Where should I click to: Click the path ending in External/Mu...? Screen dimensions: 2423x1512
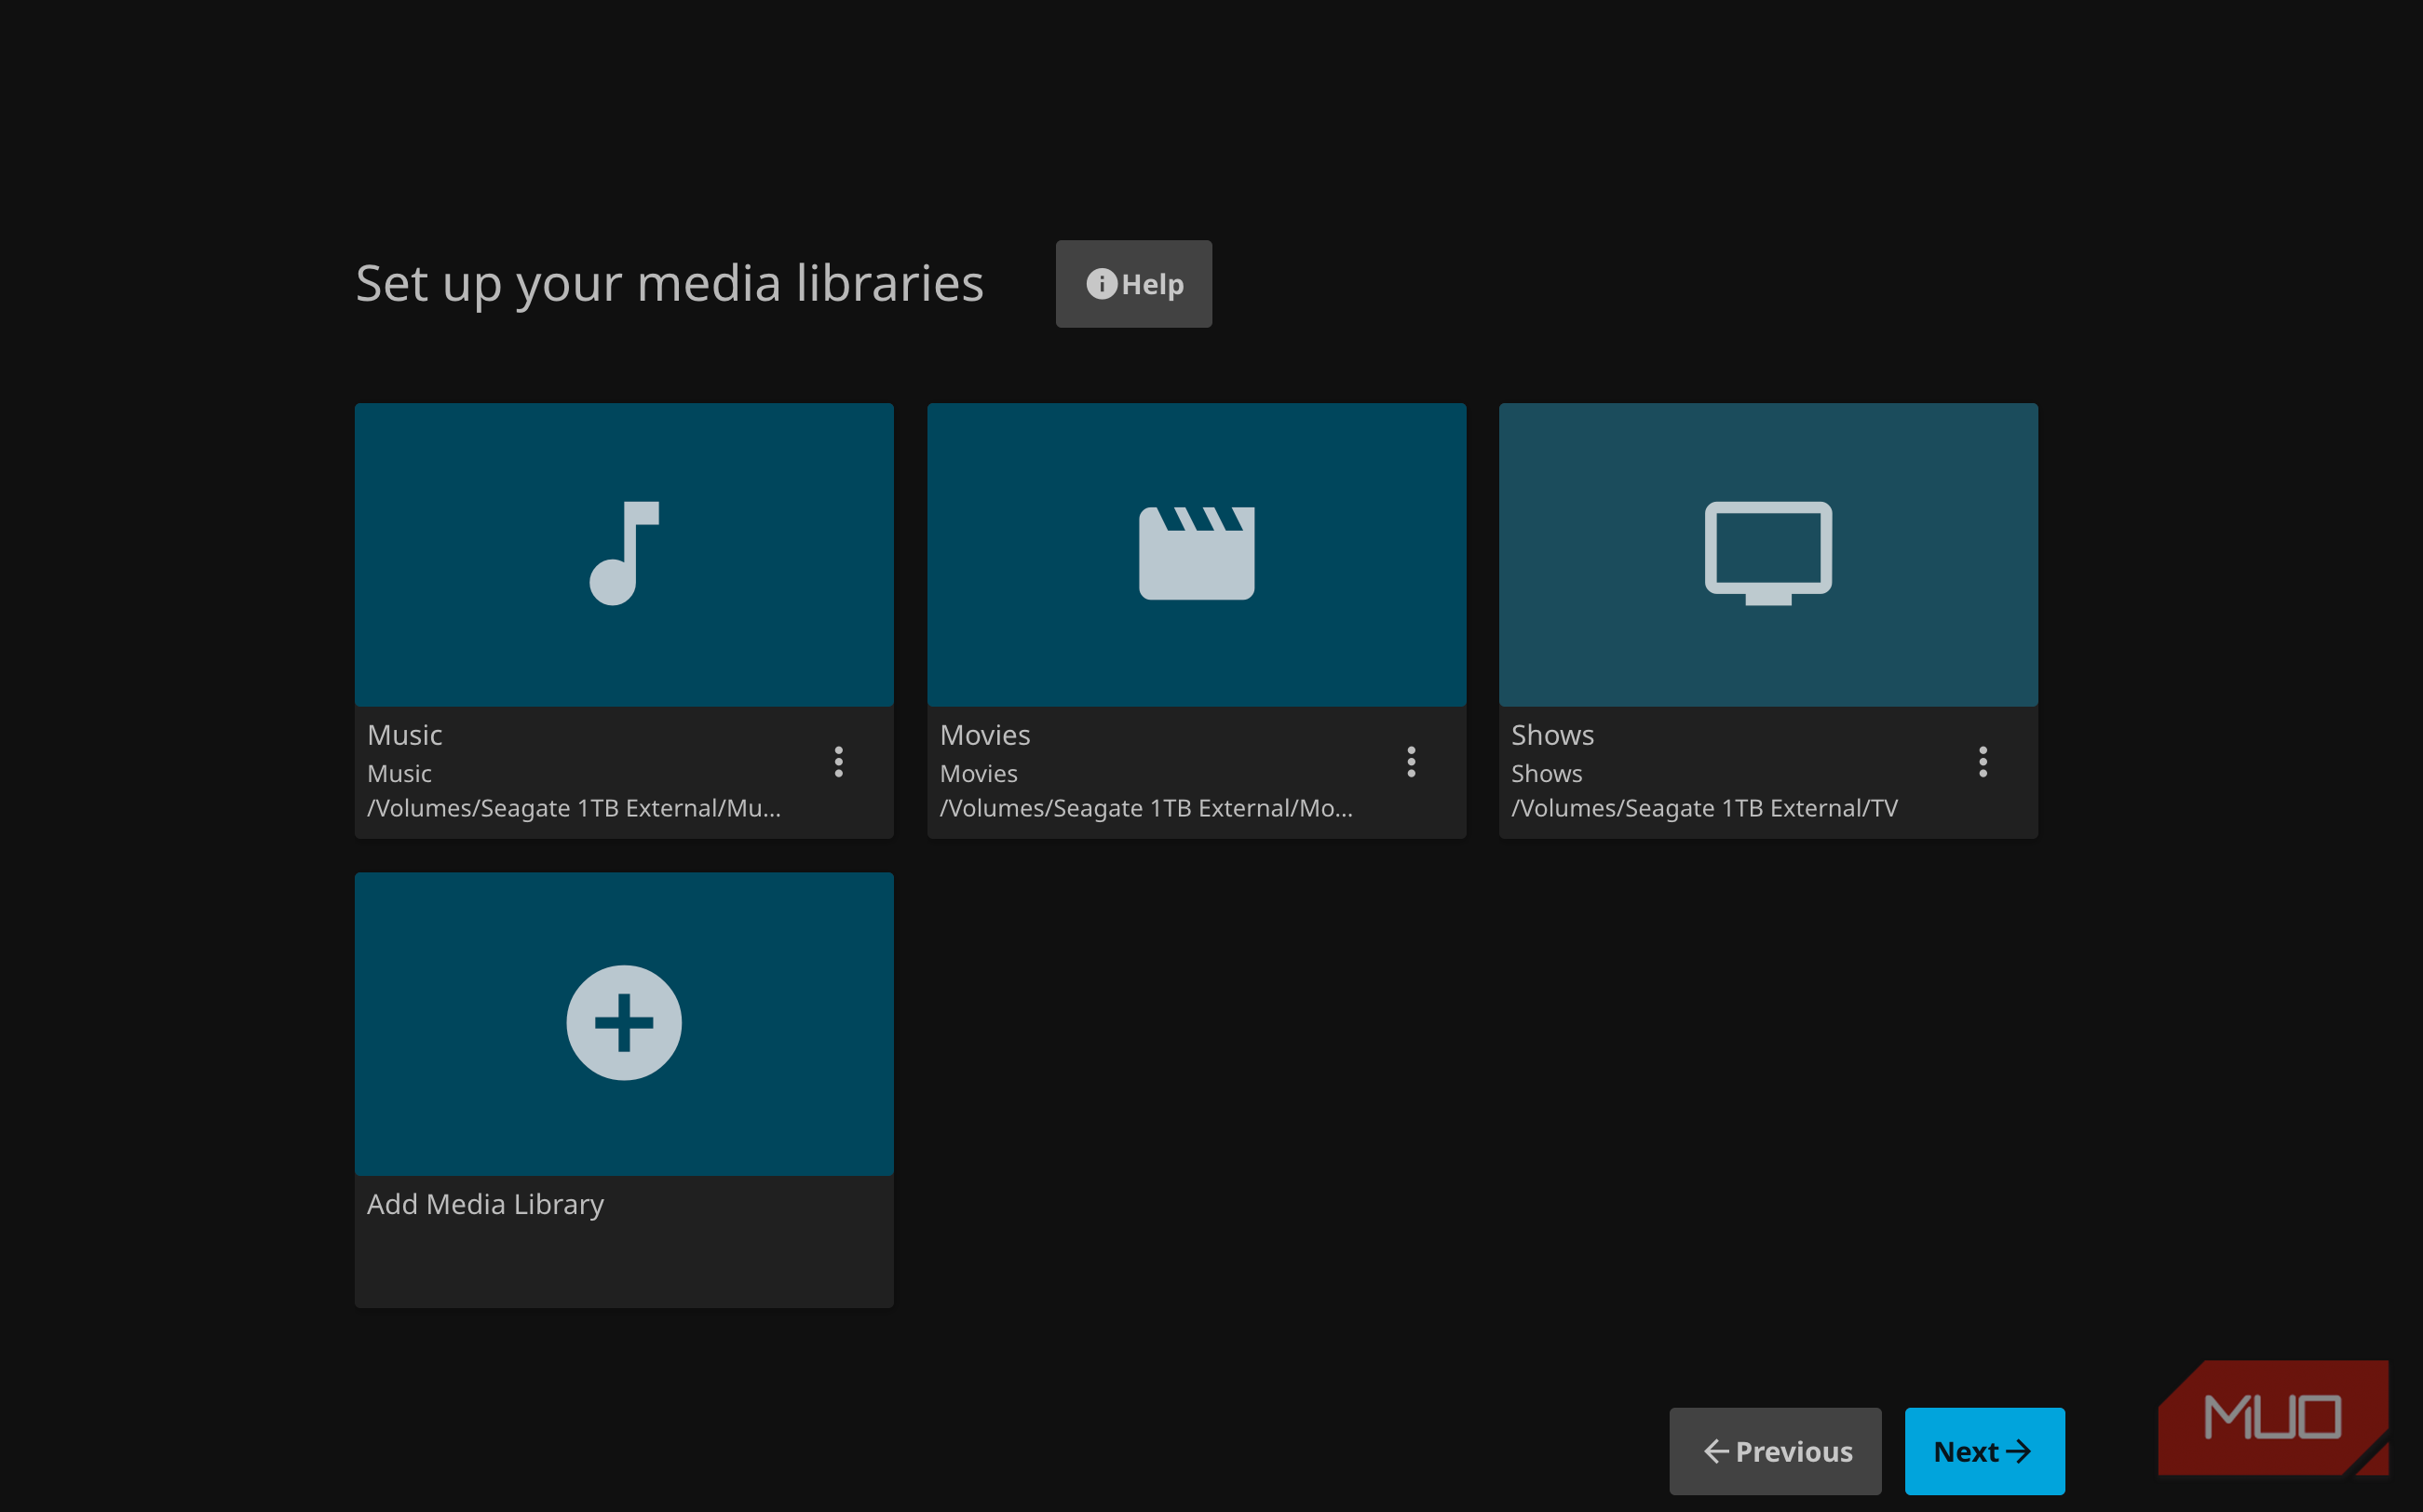(x=574, y=808)
